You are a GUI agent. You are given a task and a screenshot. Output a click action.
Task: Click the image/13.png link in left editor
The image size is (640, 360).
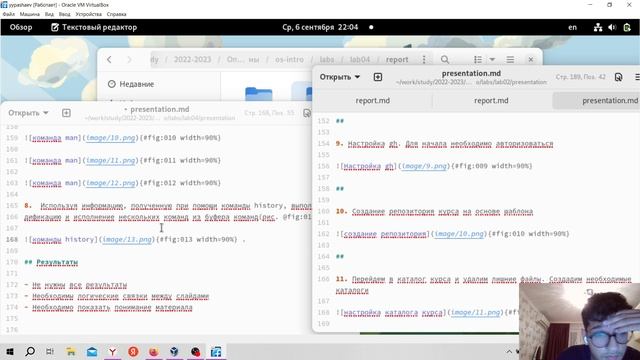(x=127, y=239)
